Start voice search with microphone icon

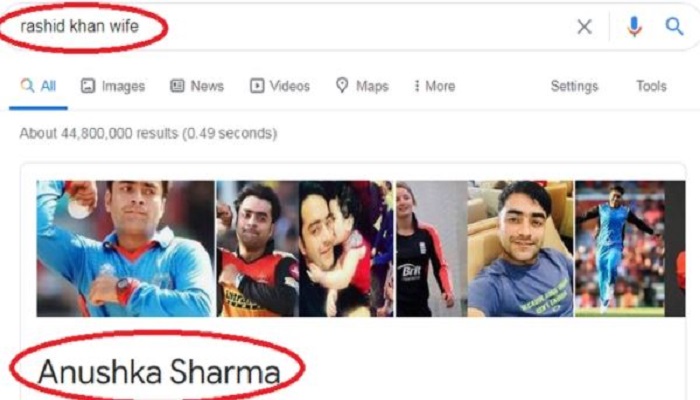click(634, 26)
